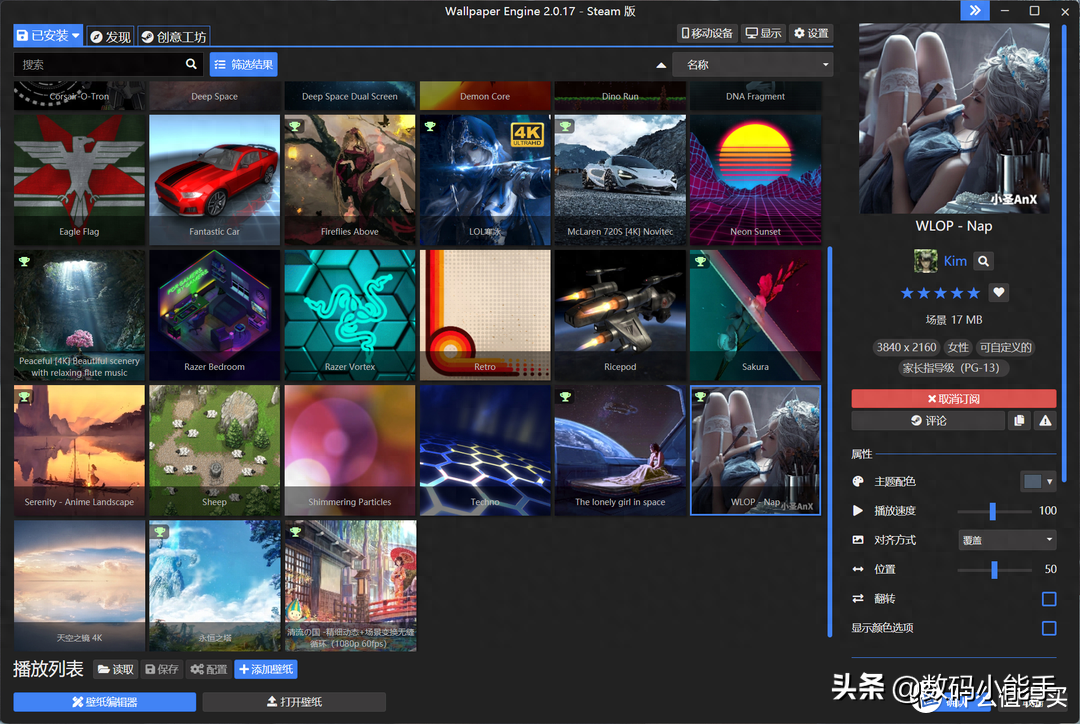
Task: Select the Razer Vortex wallpaper thumbnail
Action: click(x=350, y=315)
